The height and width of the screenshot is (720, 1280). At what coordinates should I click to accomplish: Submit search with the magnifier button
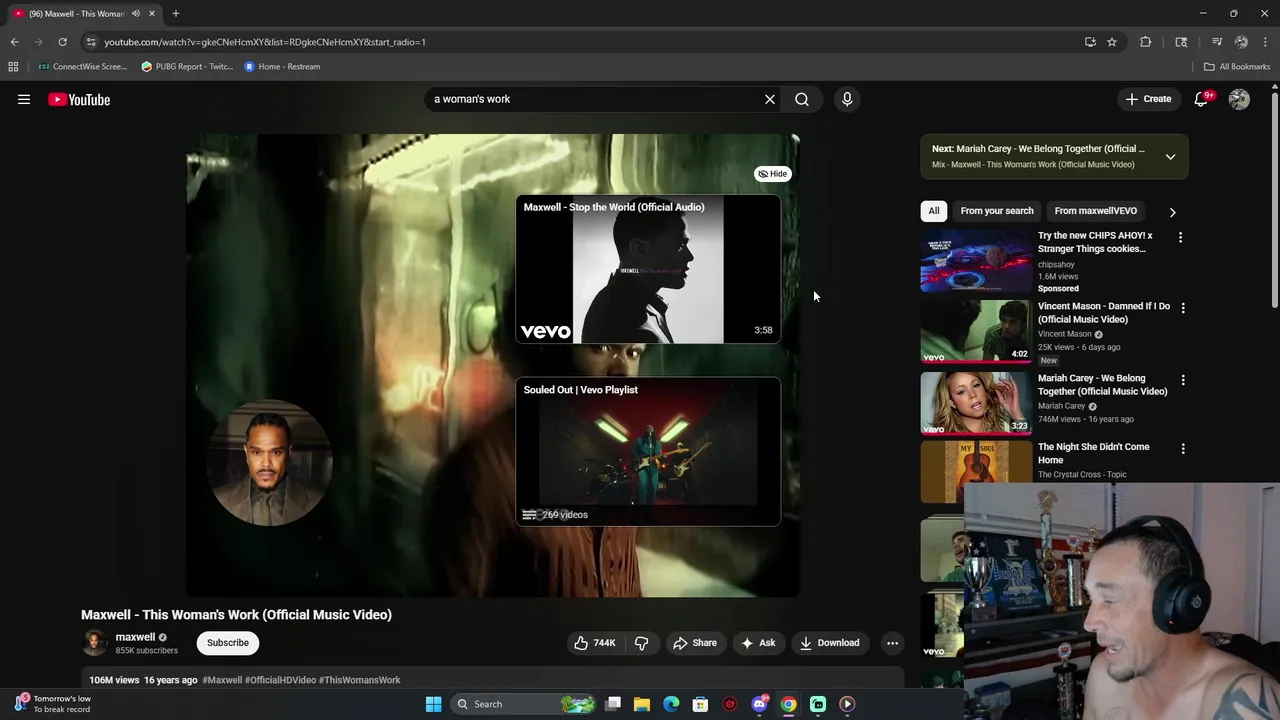802,99
